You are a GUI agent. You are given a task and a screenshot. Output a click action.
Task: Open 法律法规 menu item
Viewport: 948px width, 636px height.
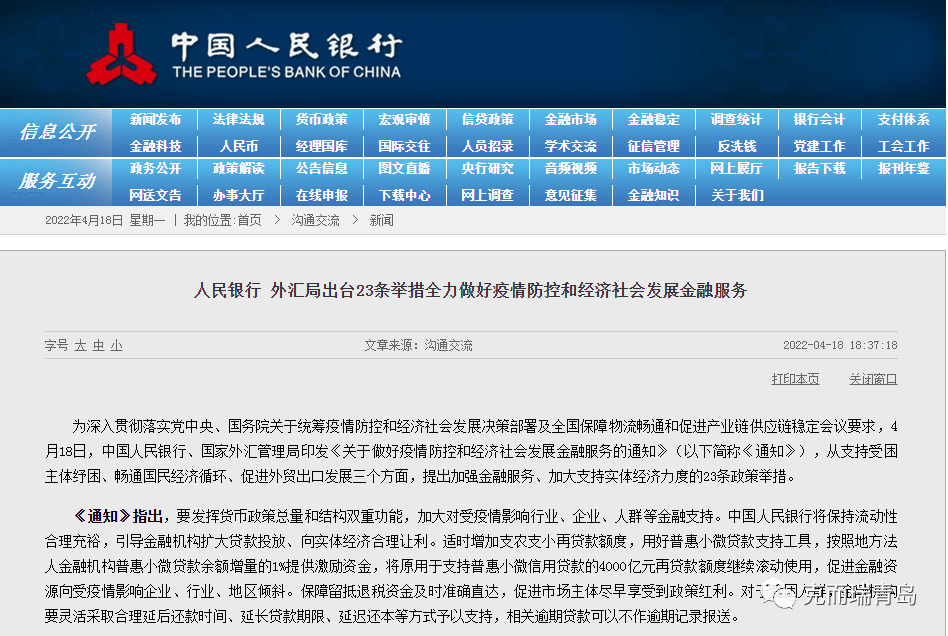[x=238, y=120]
